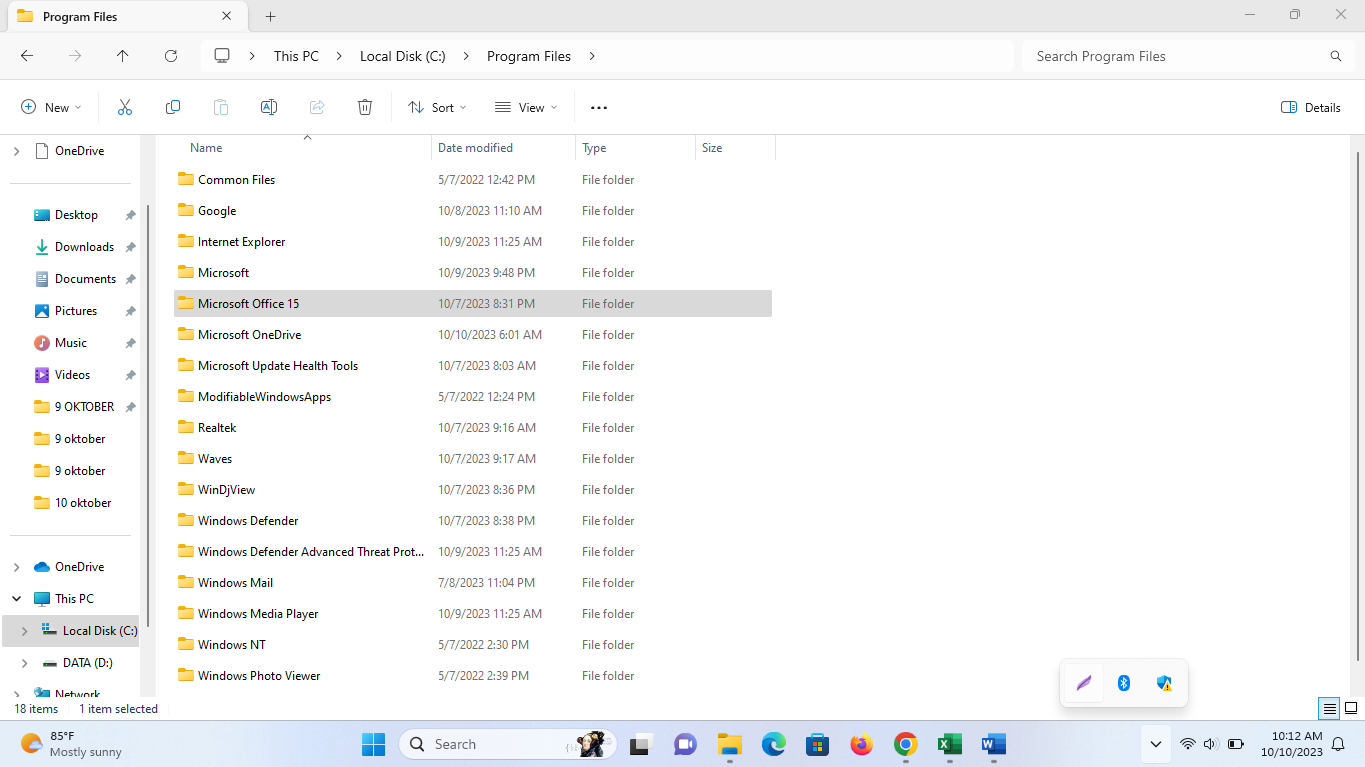Open Firefox from the taskbar
Image resolution: width=1365 pixels, height=767 pixels.
[x=861, y=744]
